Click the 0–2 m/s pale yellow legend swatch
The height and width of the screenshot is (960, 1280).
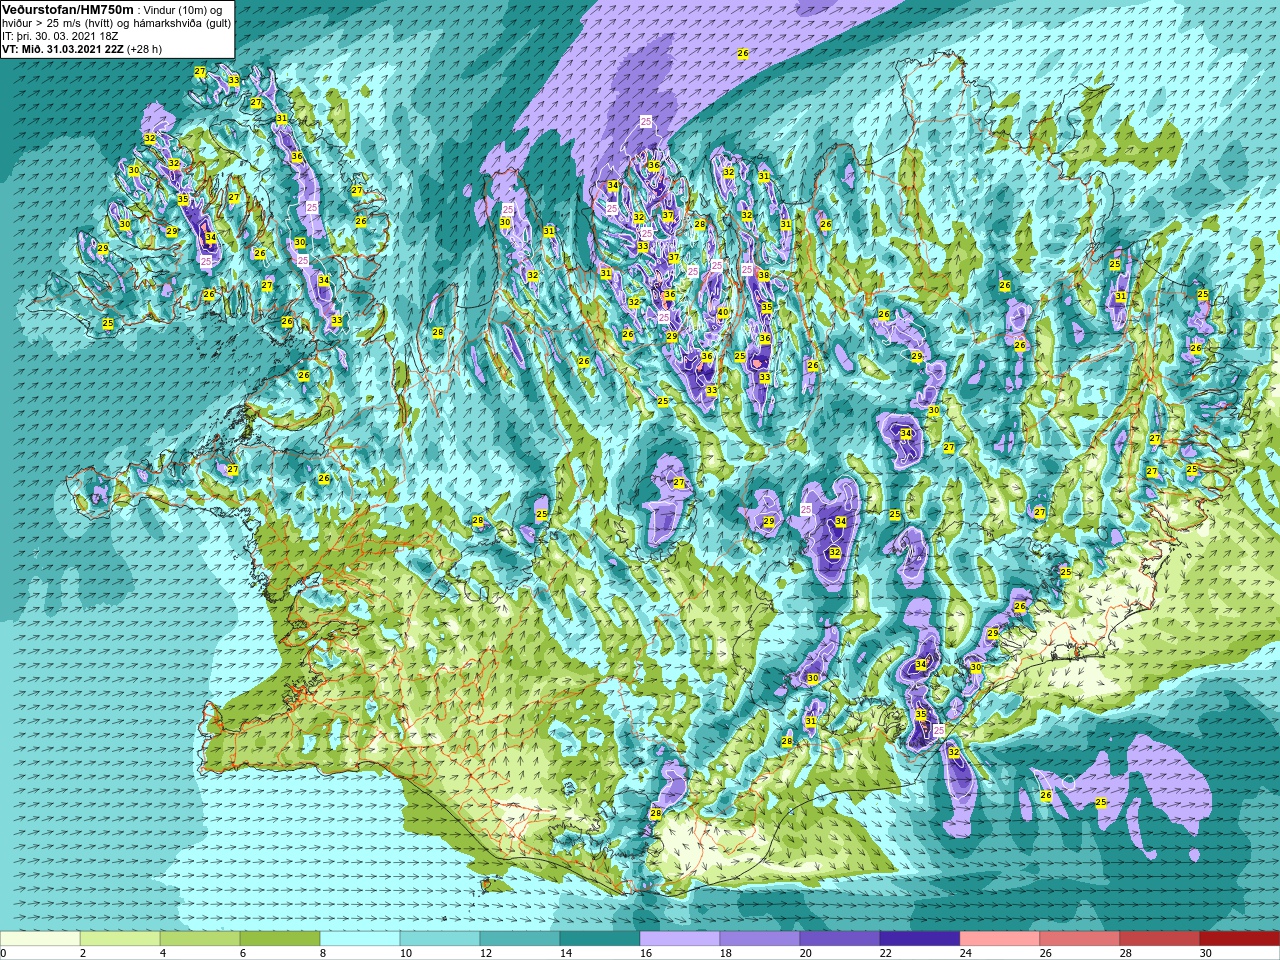point(40,939)
